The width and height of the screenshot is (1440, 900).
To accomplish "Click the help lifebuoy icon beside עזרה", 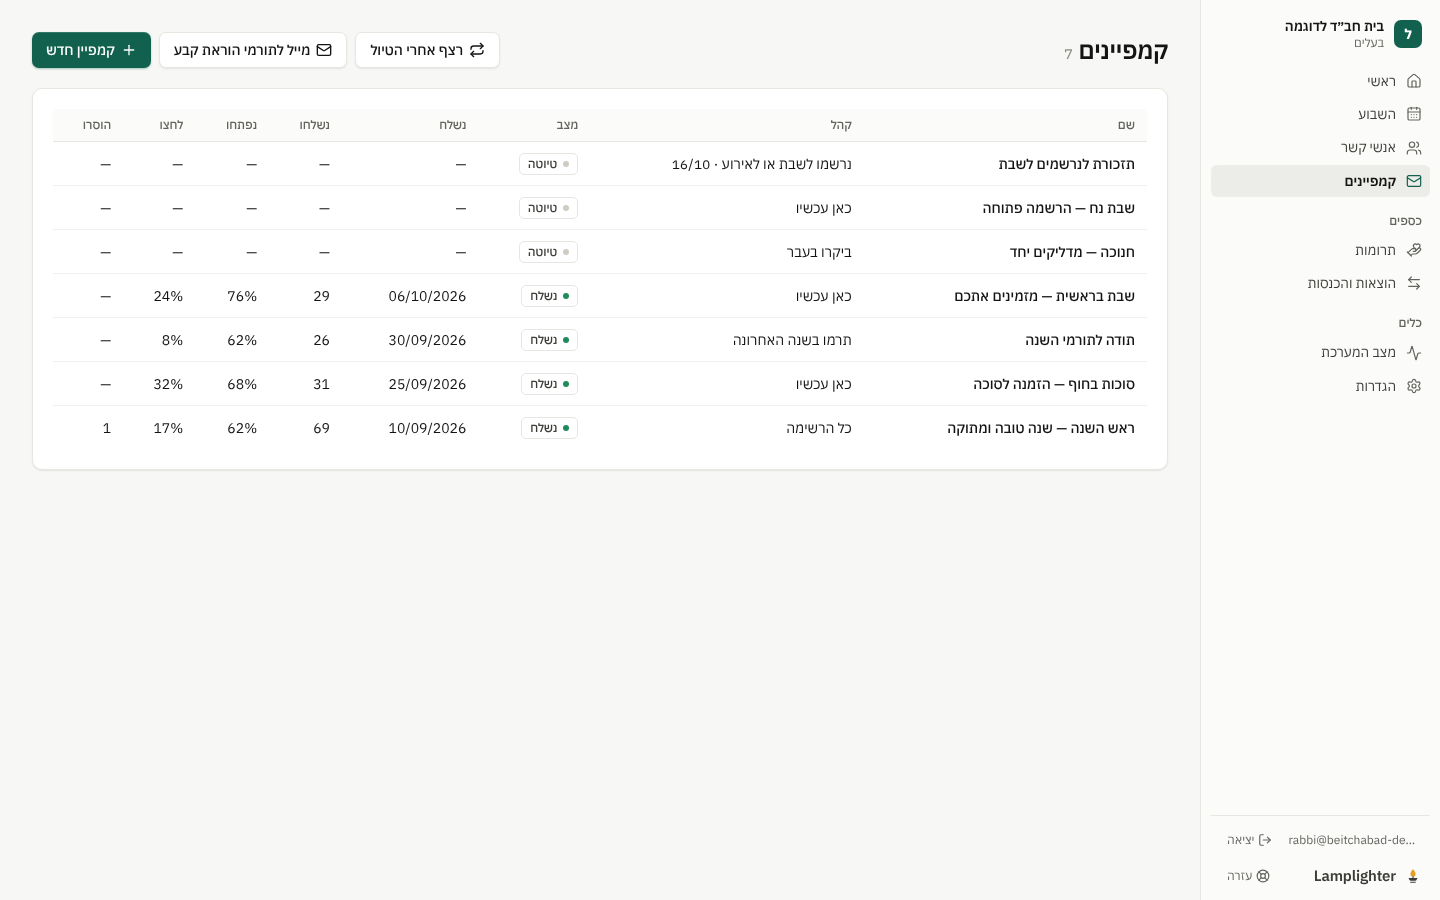I will pos(1263,876).
